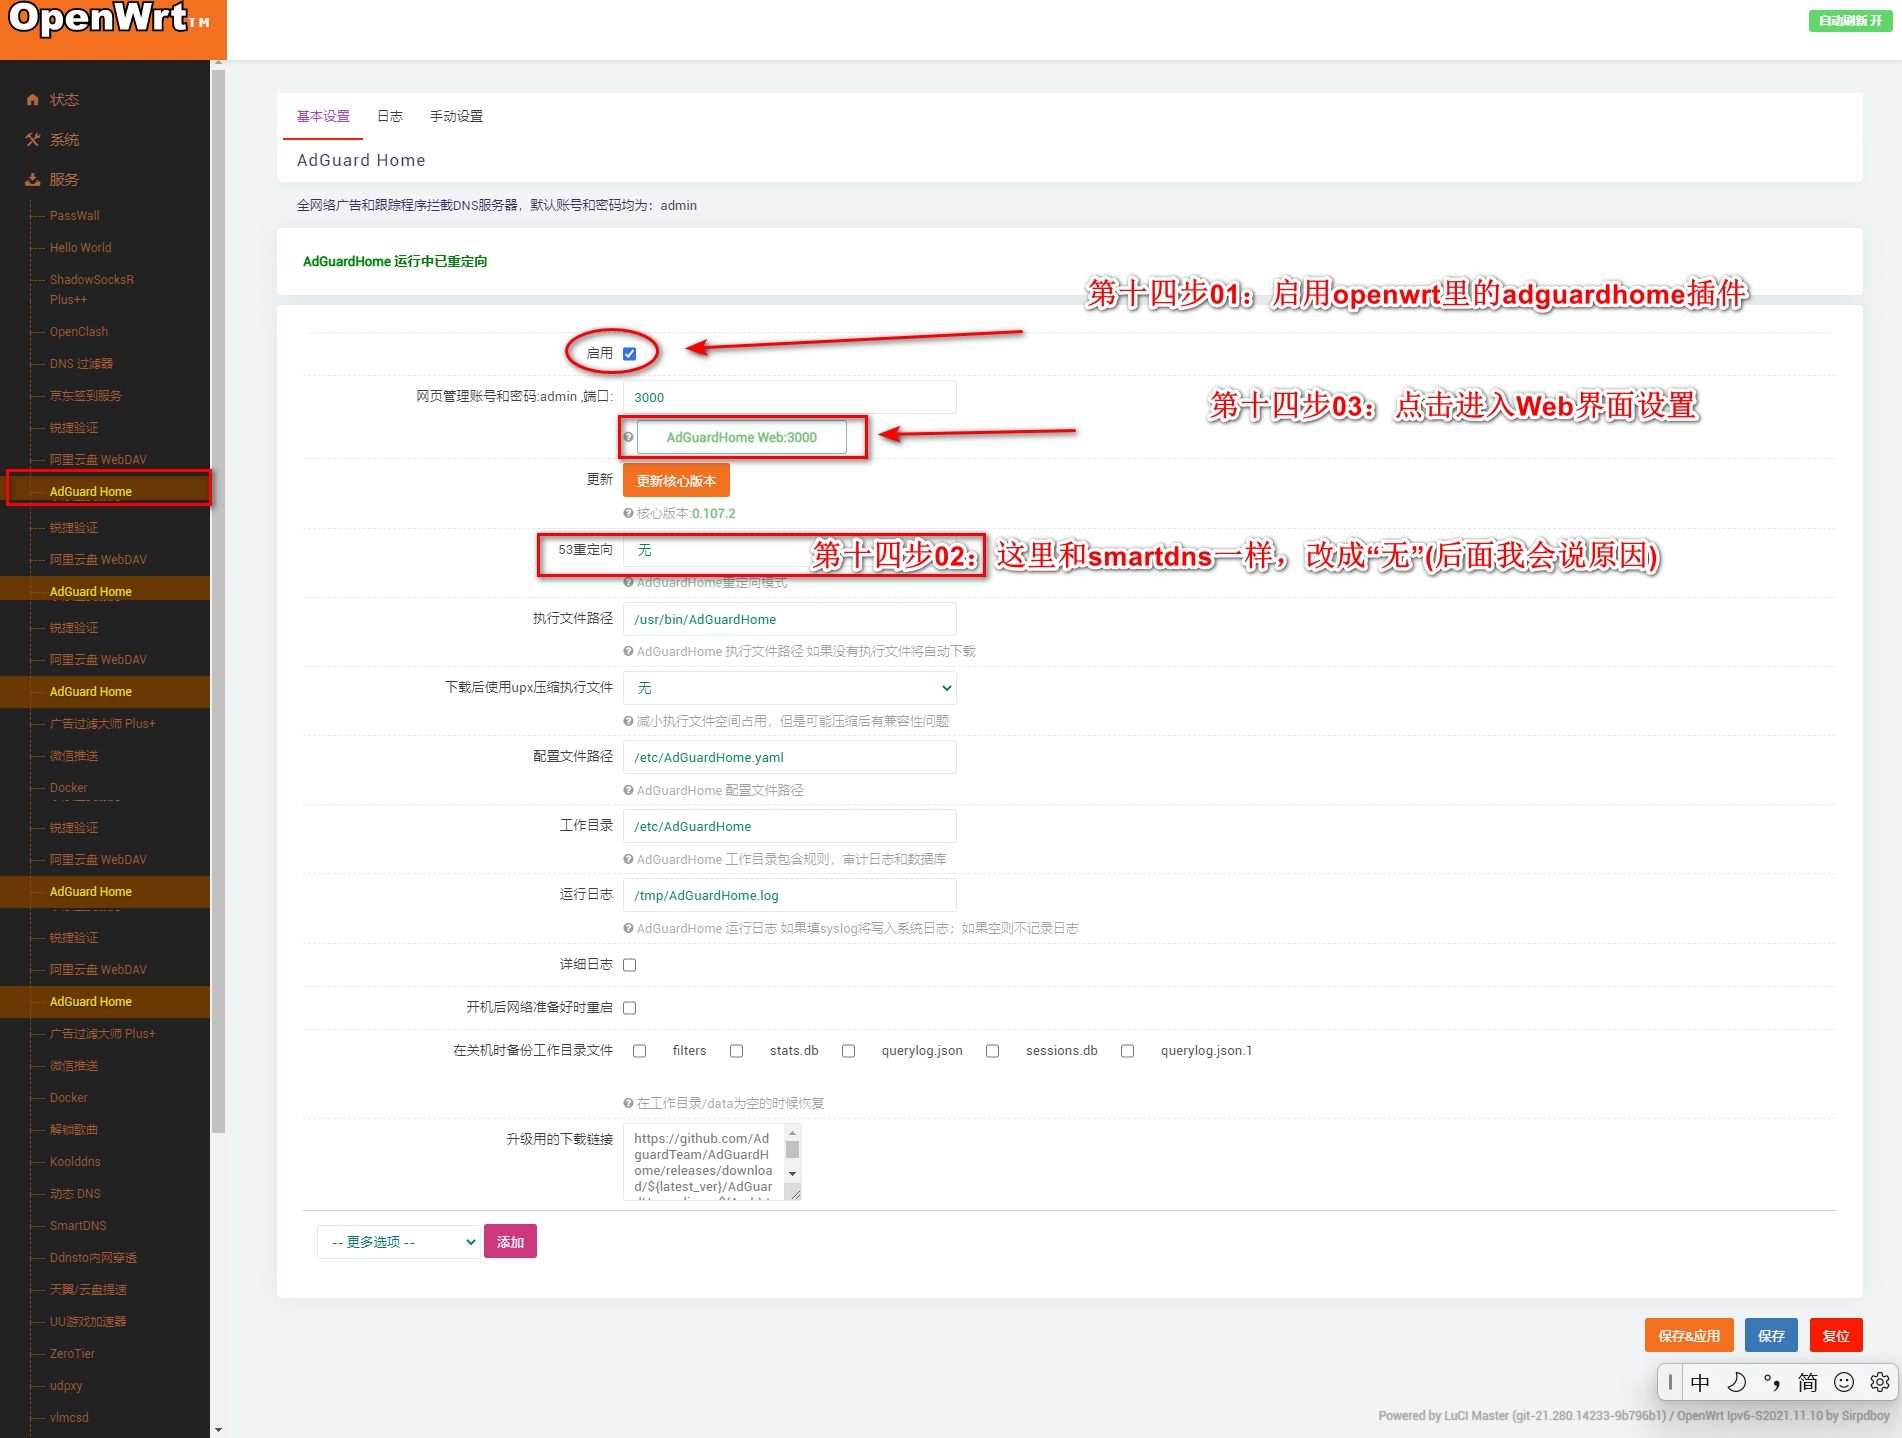The image size is (1902, 1438).
Task: Toggle the IME moon half-width icon
Action: click(x=1736, y=1382)
